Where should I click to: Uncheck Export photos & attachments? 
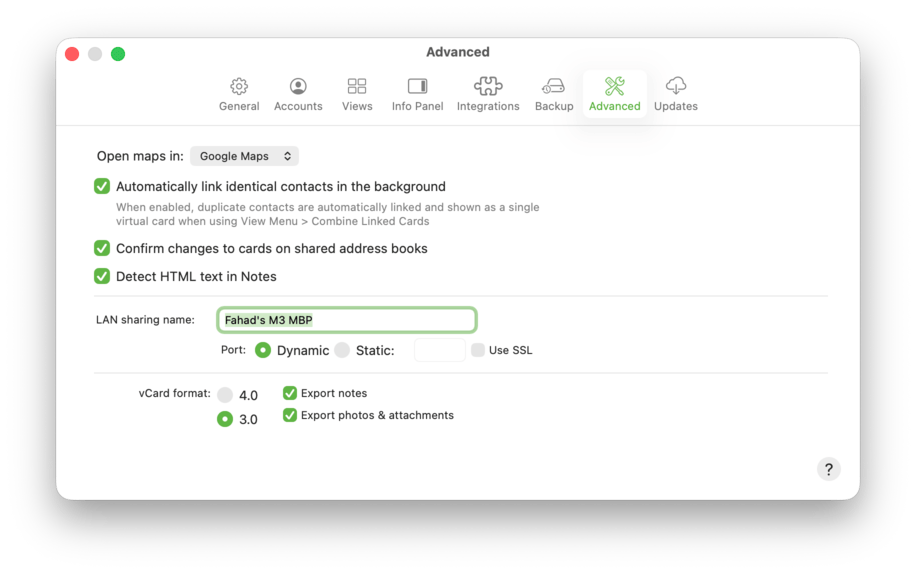(290, 415)
